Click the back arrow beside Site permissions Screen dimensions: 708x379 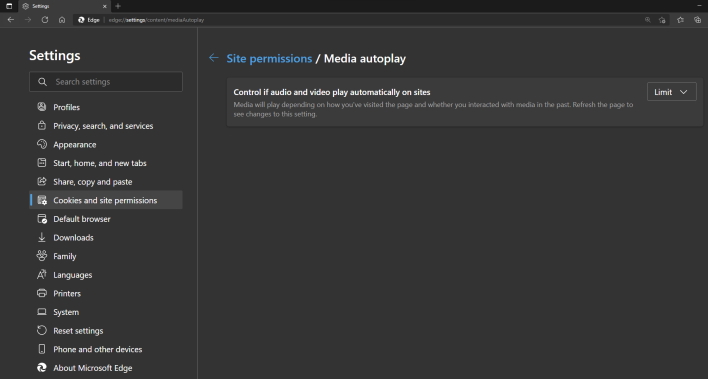coord(214,58)
